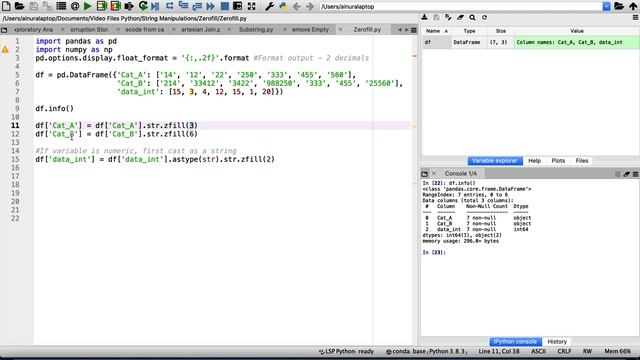Go forward with the right arrow icon
Screen dimensions: 640x360
(x=310, y=6)
